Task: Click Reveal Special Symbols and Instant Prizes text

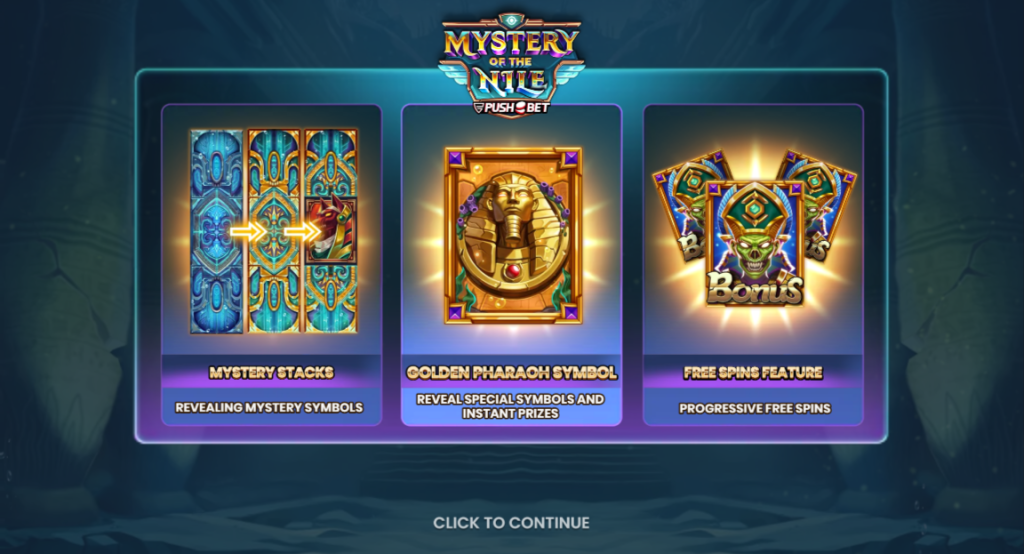Action: [x=510, y=406]
